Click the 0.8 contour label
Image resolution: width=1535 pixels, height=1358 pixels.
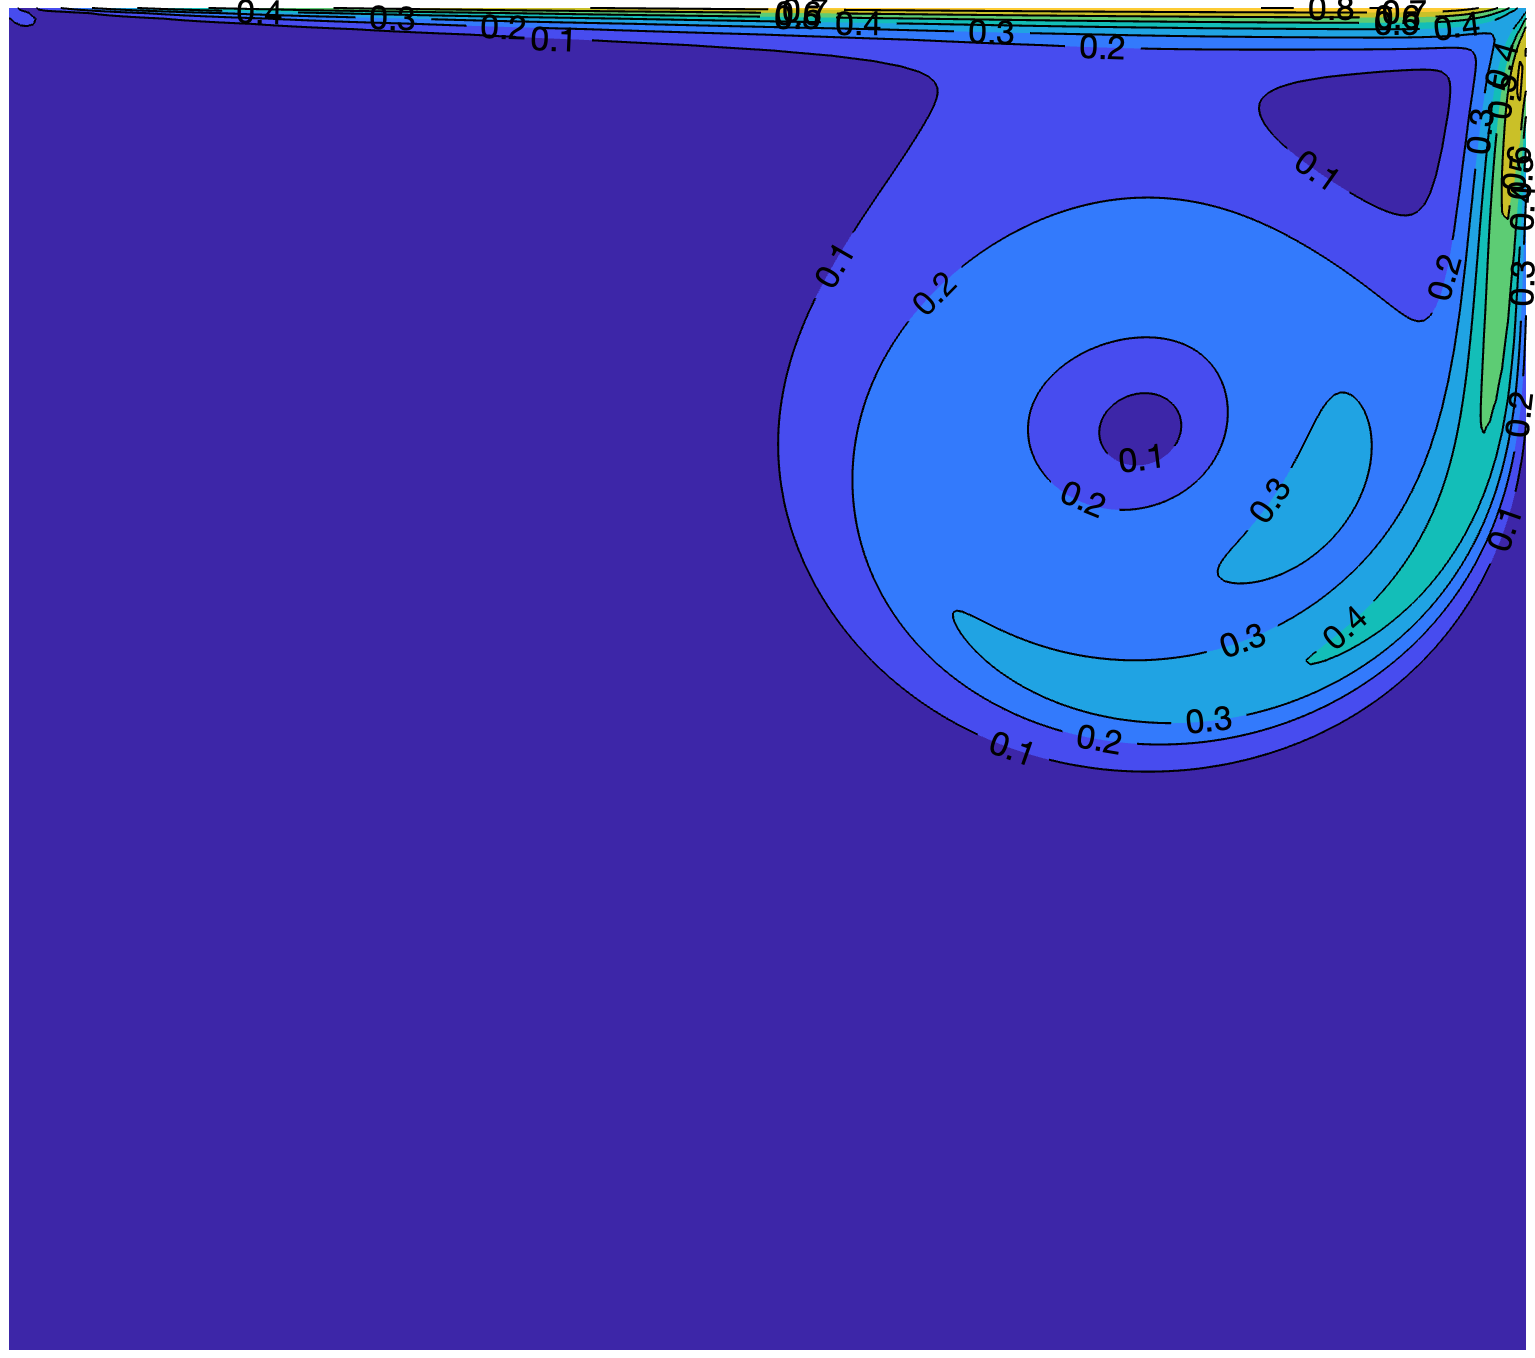pyautogui.click(x=1331, y=10)
